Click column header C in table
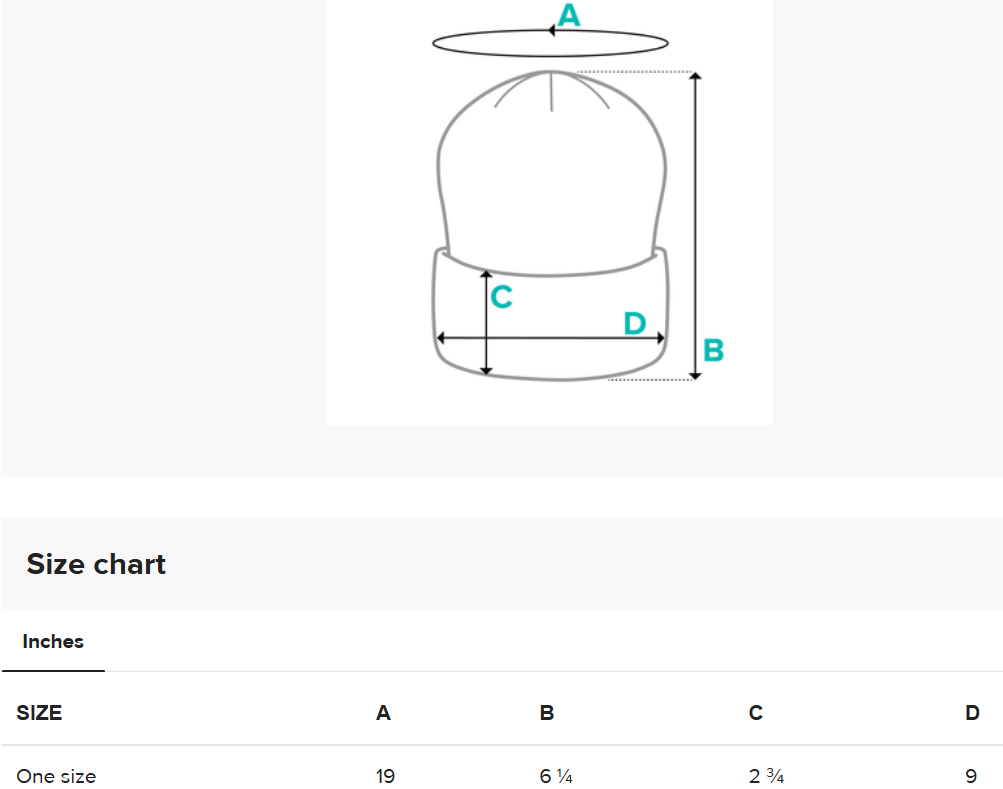 756,713
